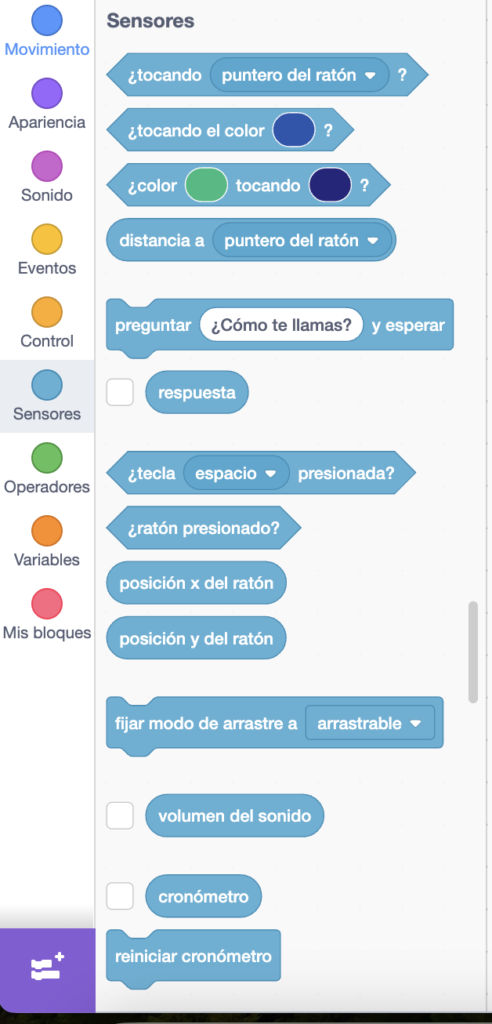
Task: Open the yellow Eventos category circle
Action: click(47, 239)
